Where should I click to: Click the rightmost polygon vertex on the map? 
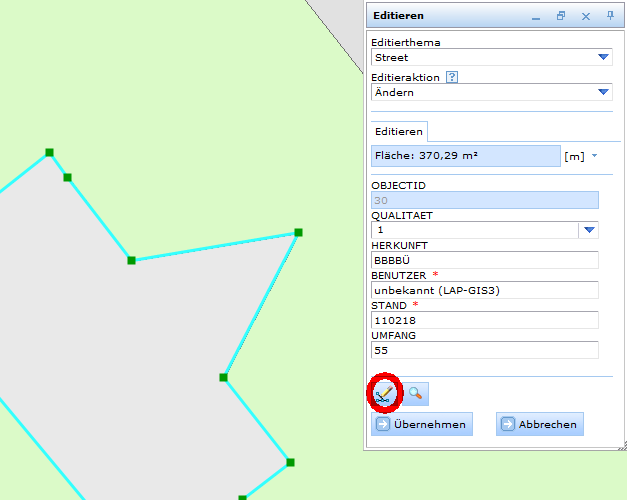pos(298,232)
